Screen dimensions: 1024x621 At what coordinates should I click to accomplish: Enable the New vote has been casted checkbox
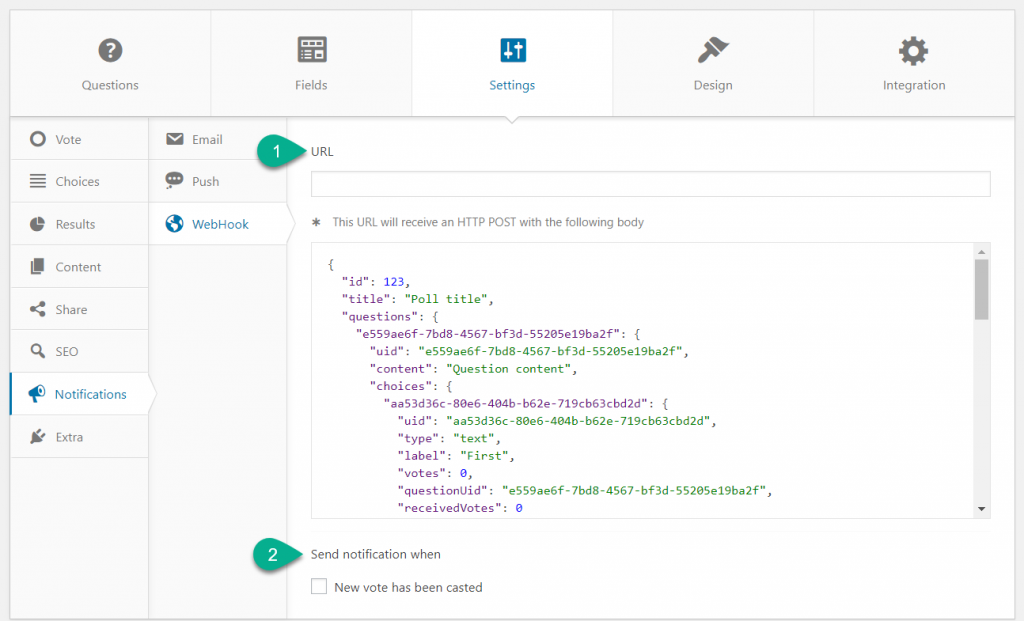318,586
